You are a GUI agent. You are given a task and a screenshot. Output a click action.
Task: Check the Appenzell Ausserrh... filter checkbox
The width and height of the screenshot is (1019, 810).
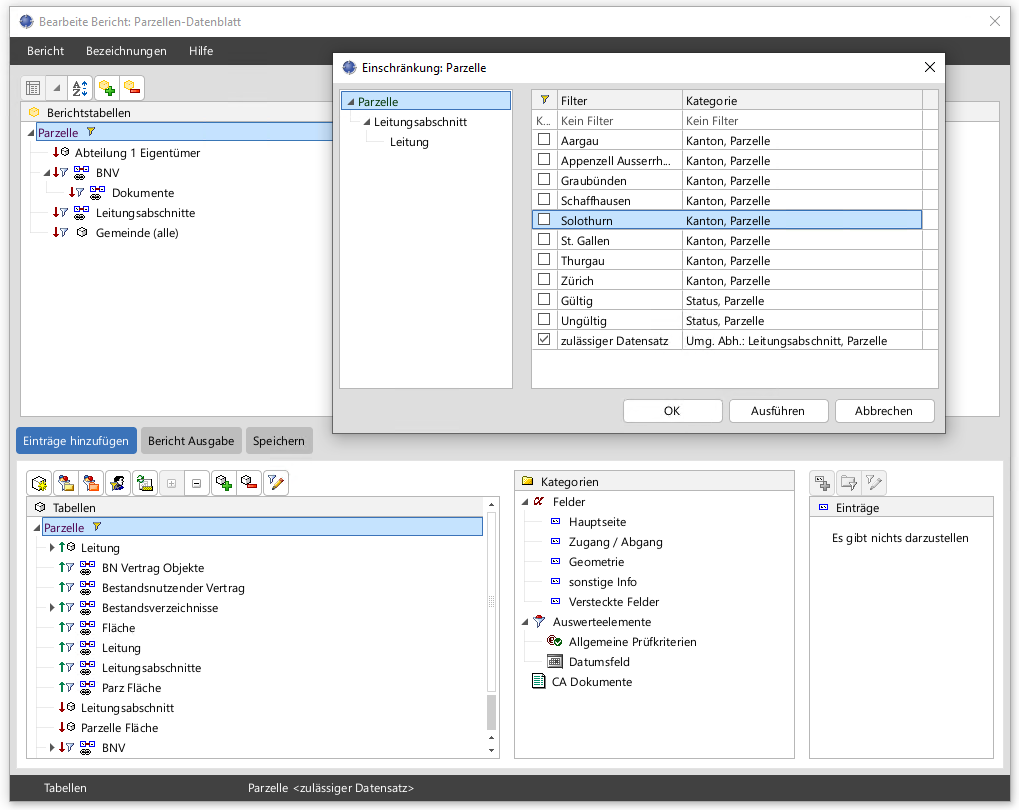[x=544, y=159]
